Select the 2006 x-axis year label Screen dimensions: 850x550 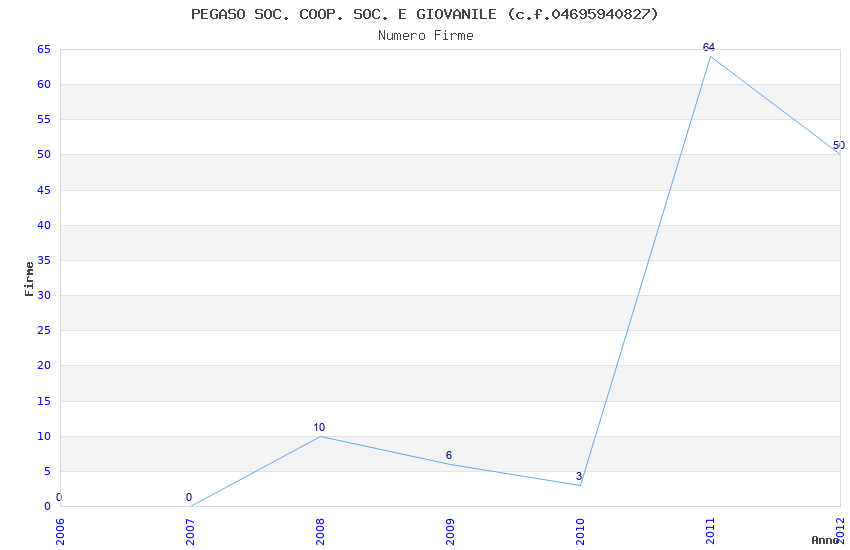click(x=60, y=532)
